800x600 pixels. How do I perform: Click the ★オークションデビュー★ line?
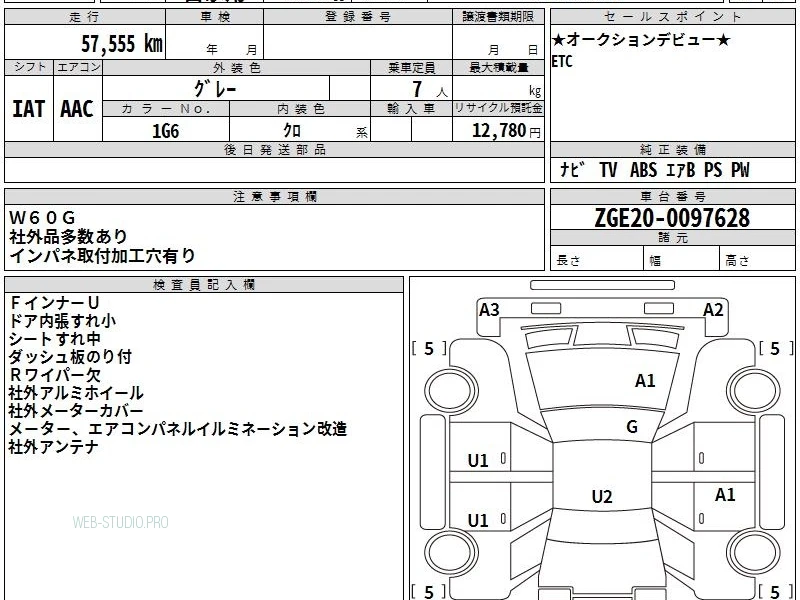(x=641, y=40)
